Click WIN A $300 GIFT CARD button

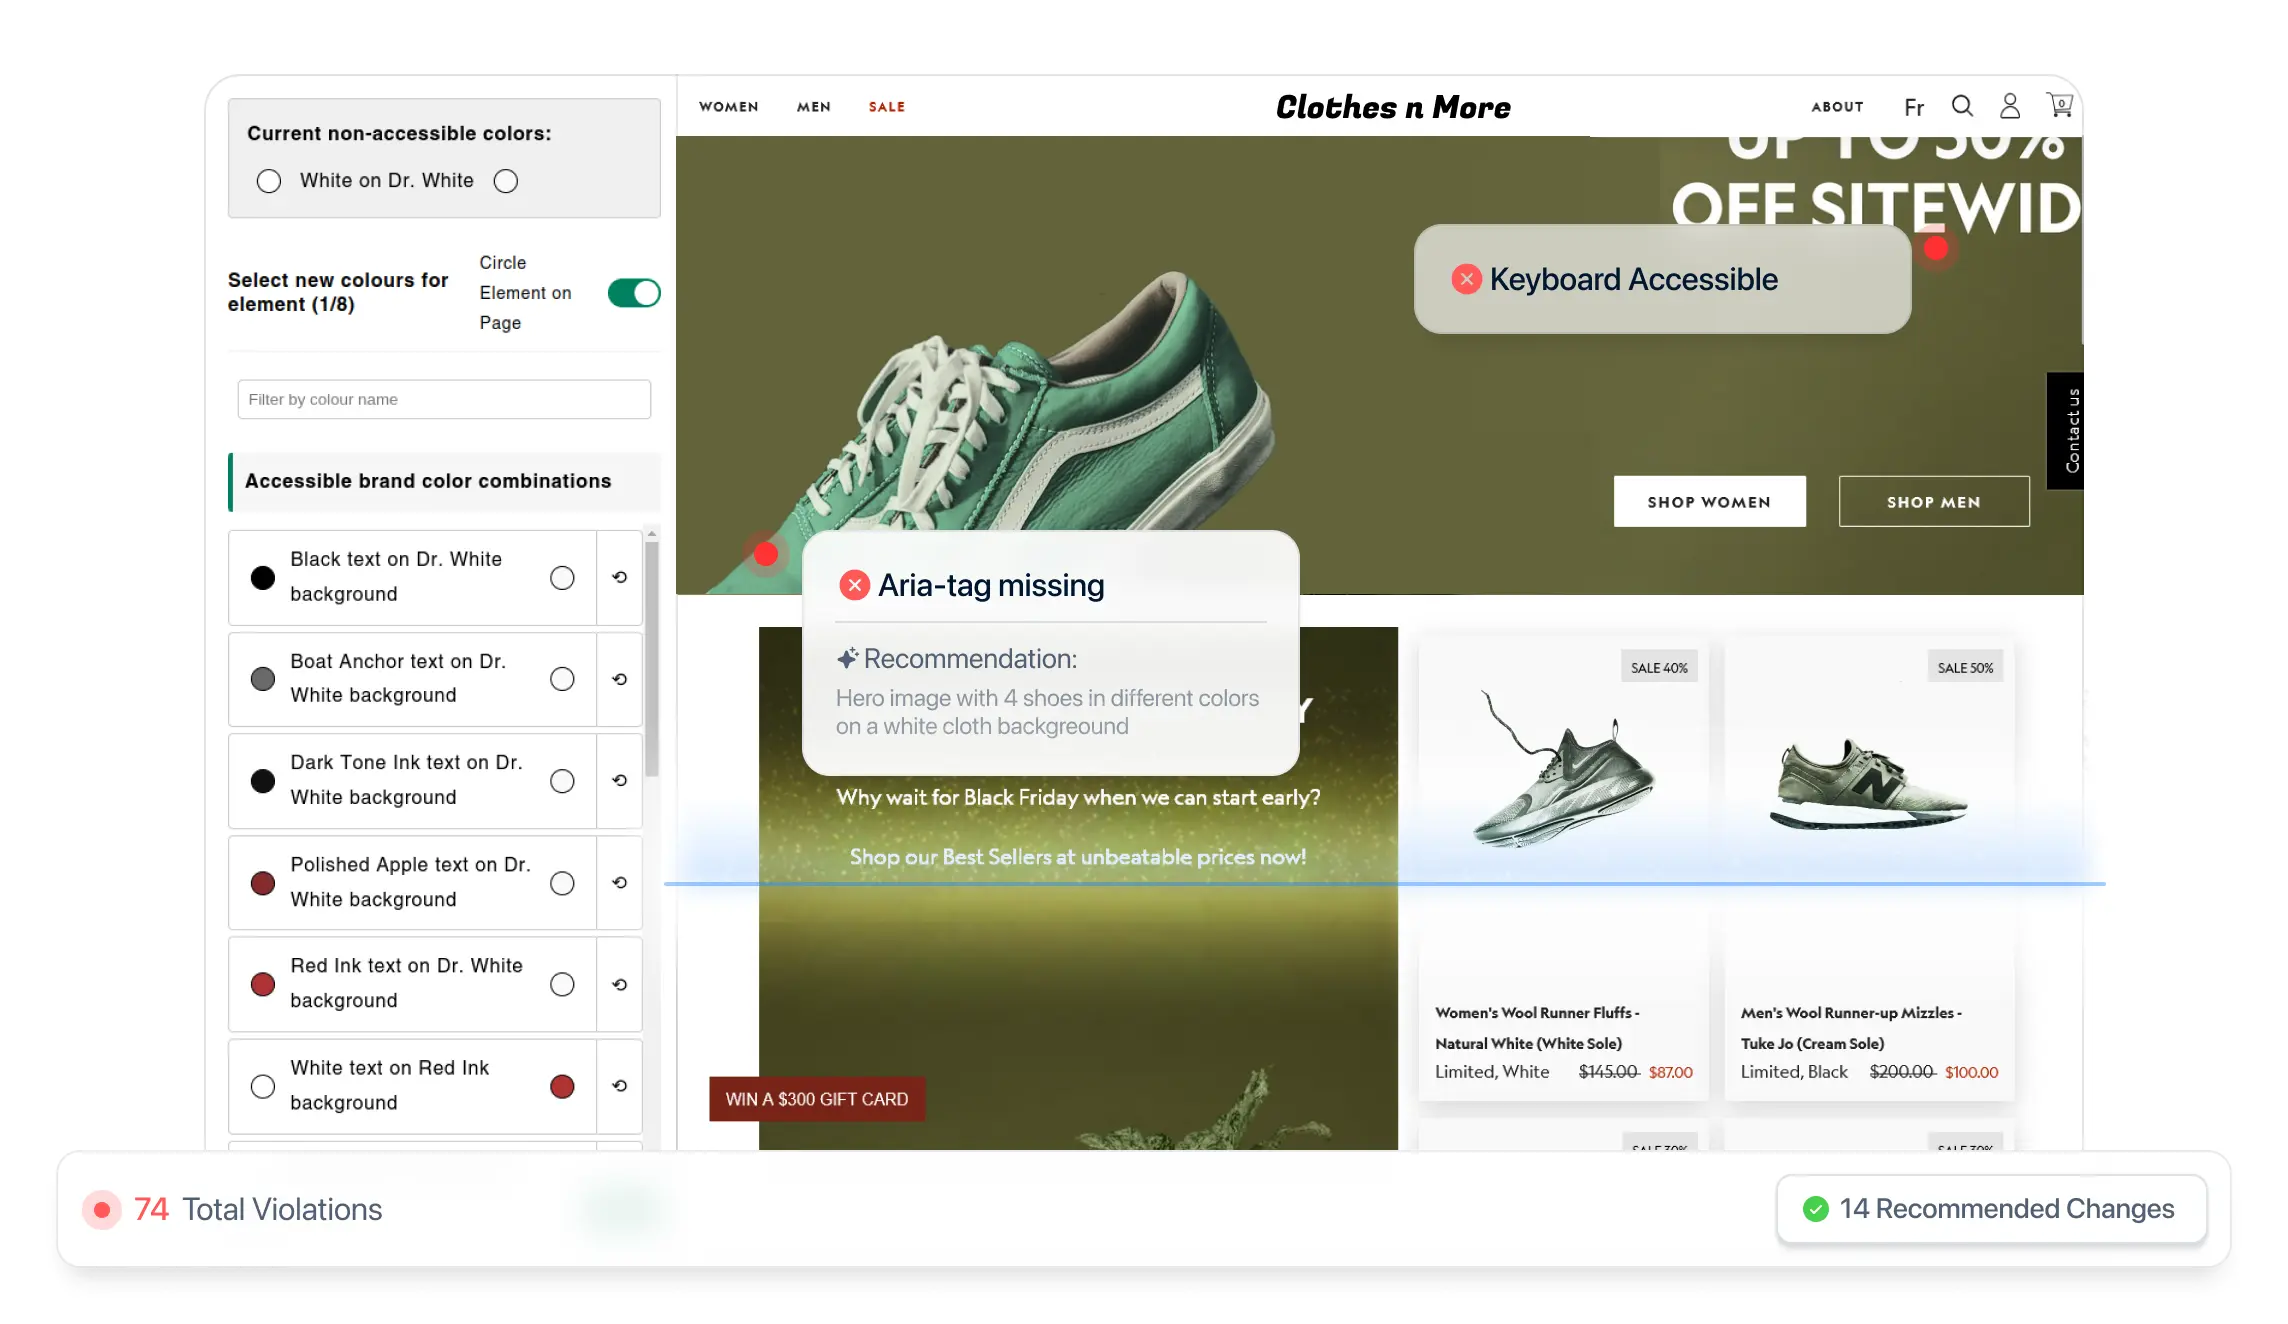816,1099
